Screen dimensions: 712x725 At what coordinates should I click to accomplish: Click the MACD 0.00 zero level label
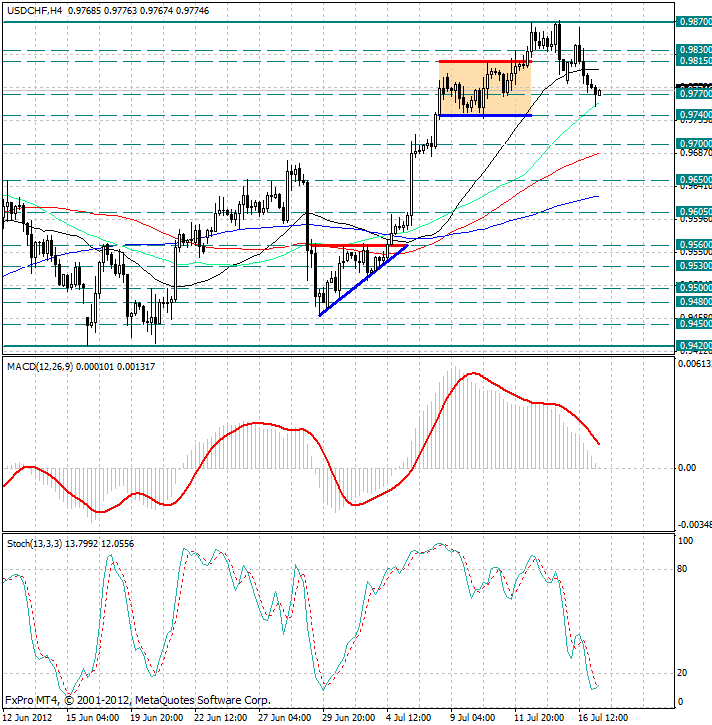pos(687,468)
